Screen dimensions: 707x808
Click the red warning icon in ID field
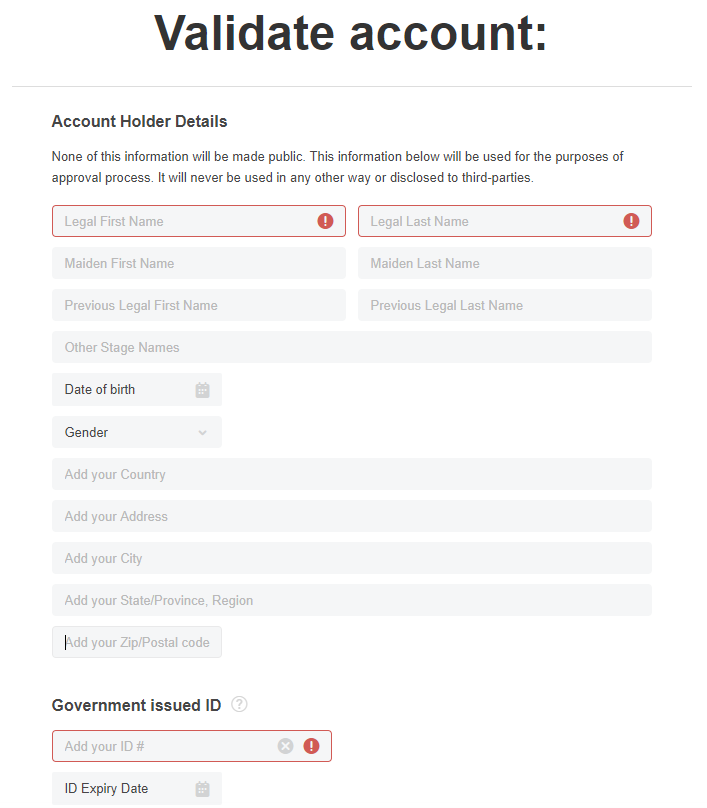click(311, 746)
